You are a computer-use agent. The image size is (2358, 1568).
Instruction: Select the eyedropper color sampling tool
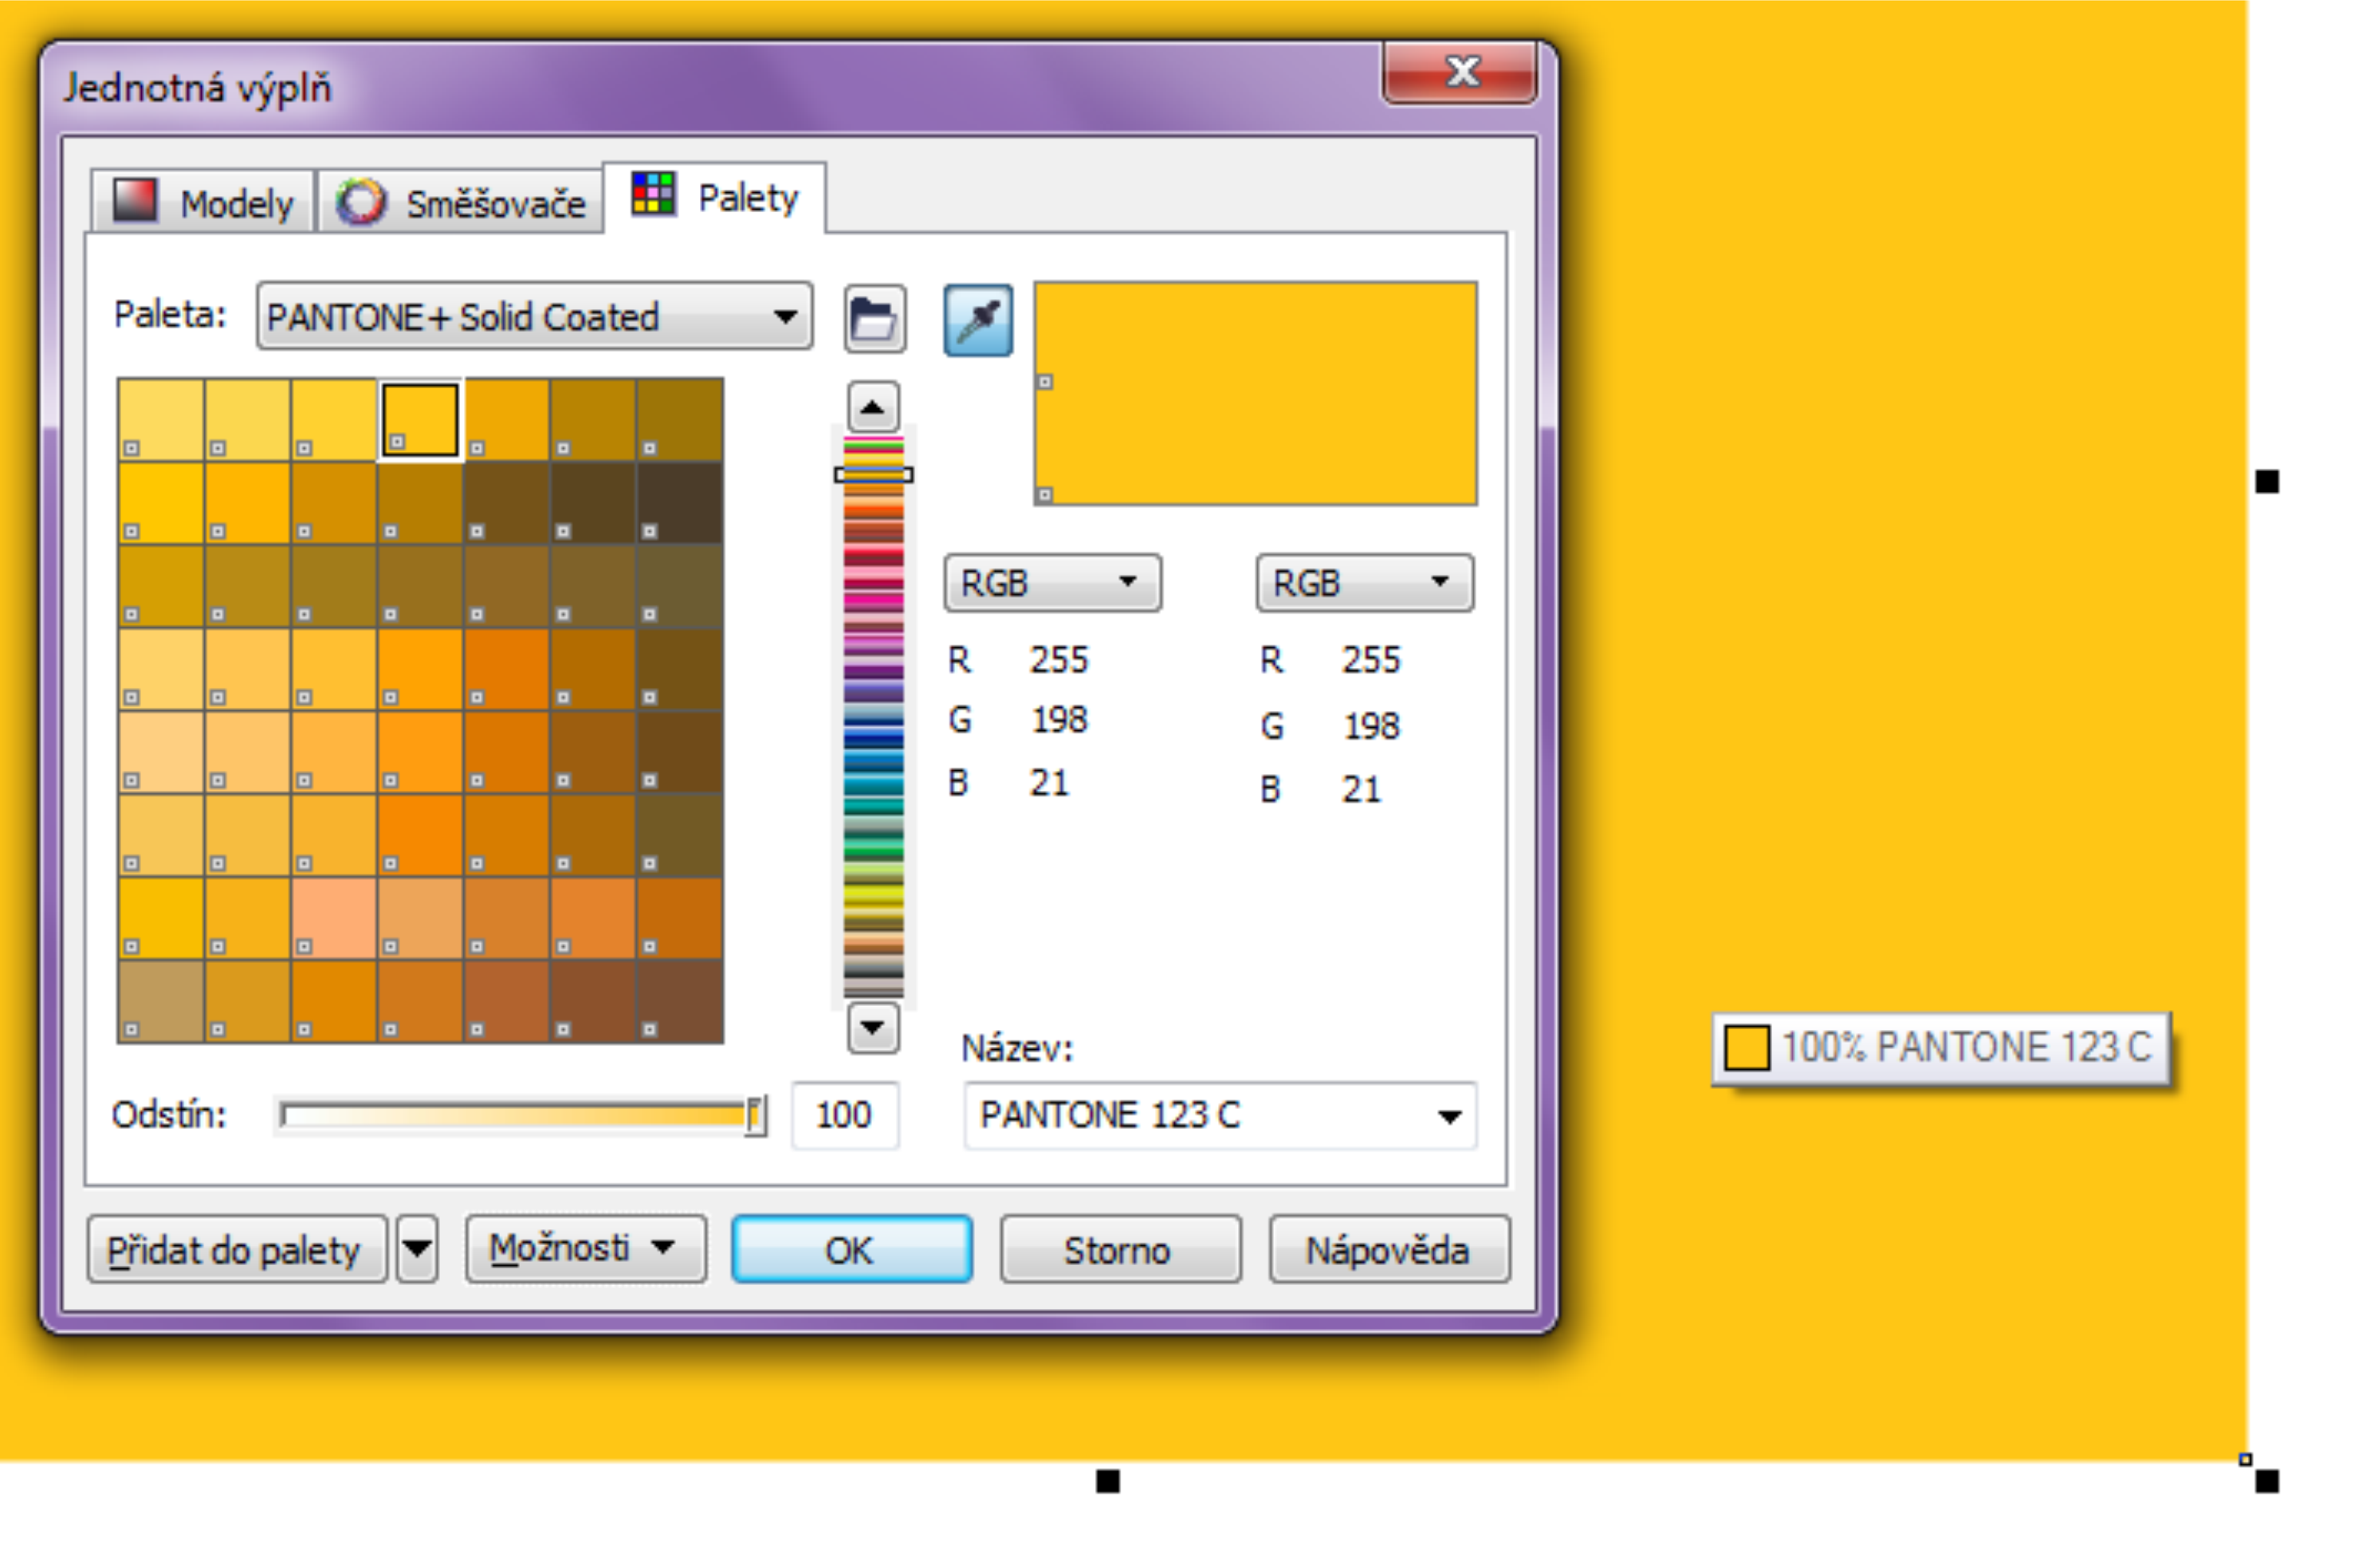click(978, 320)
